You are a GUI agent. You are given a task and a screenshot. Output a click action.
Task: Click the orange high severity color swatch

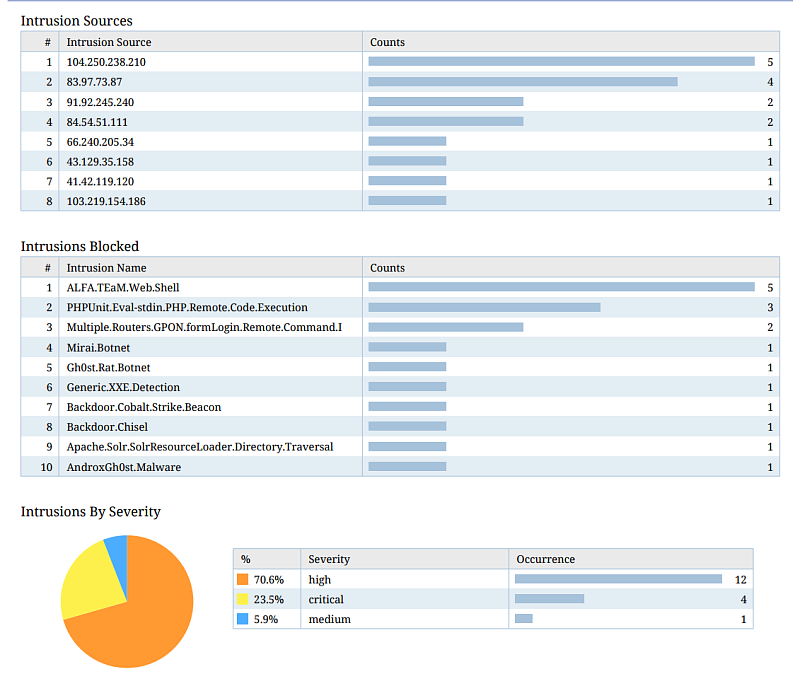(242, 580)
